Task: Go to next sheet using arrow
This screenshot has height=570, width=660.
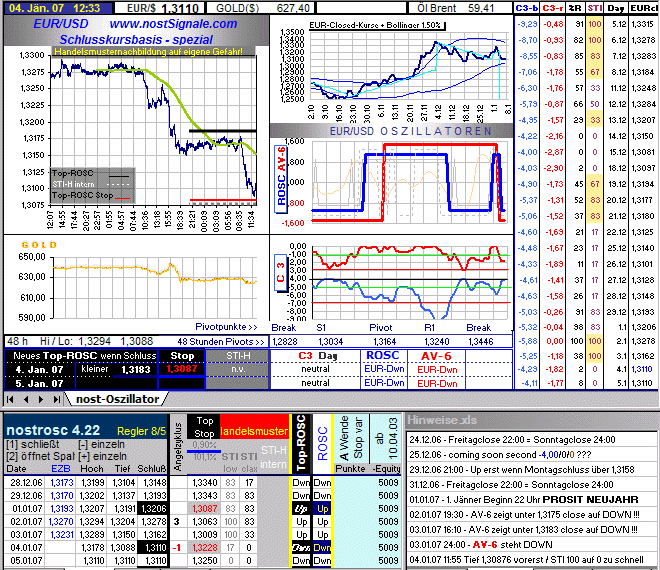Action: (41, 399)
